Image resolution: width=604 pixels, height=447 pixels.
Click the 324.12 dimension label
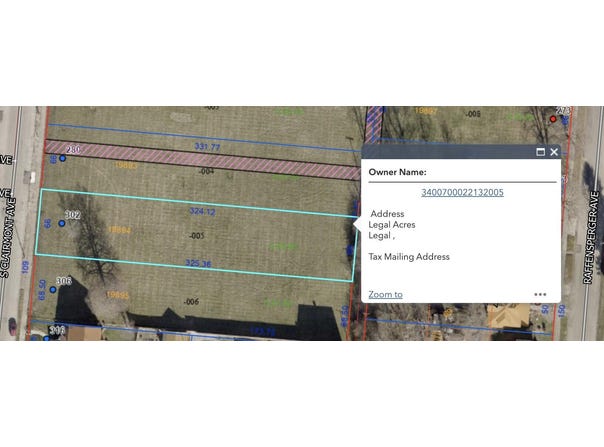[202, 211]
